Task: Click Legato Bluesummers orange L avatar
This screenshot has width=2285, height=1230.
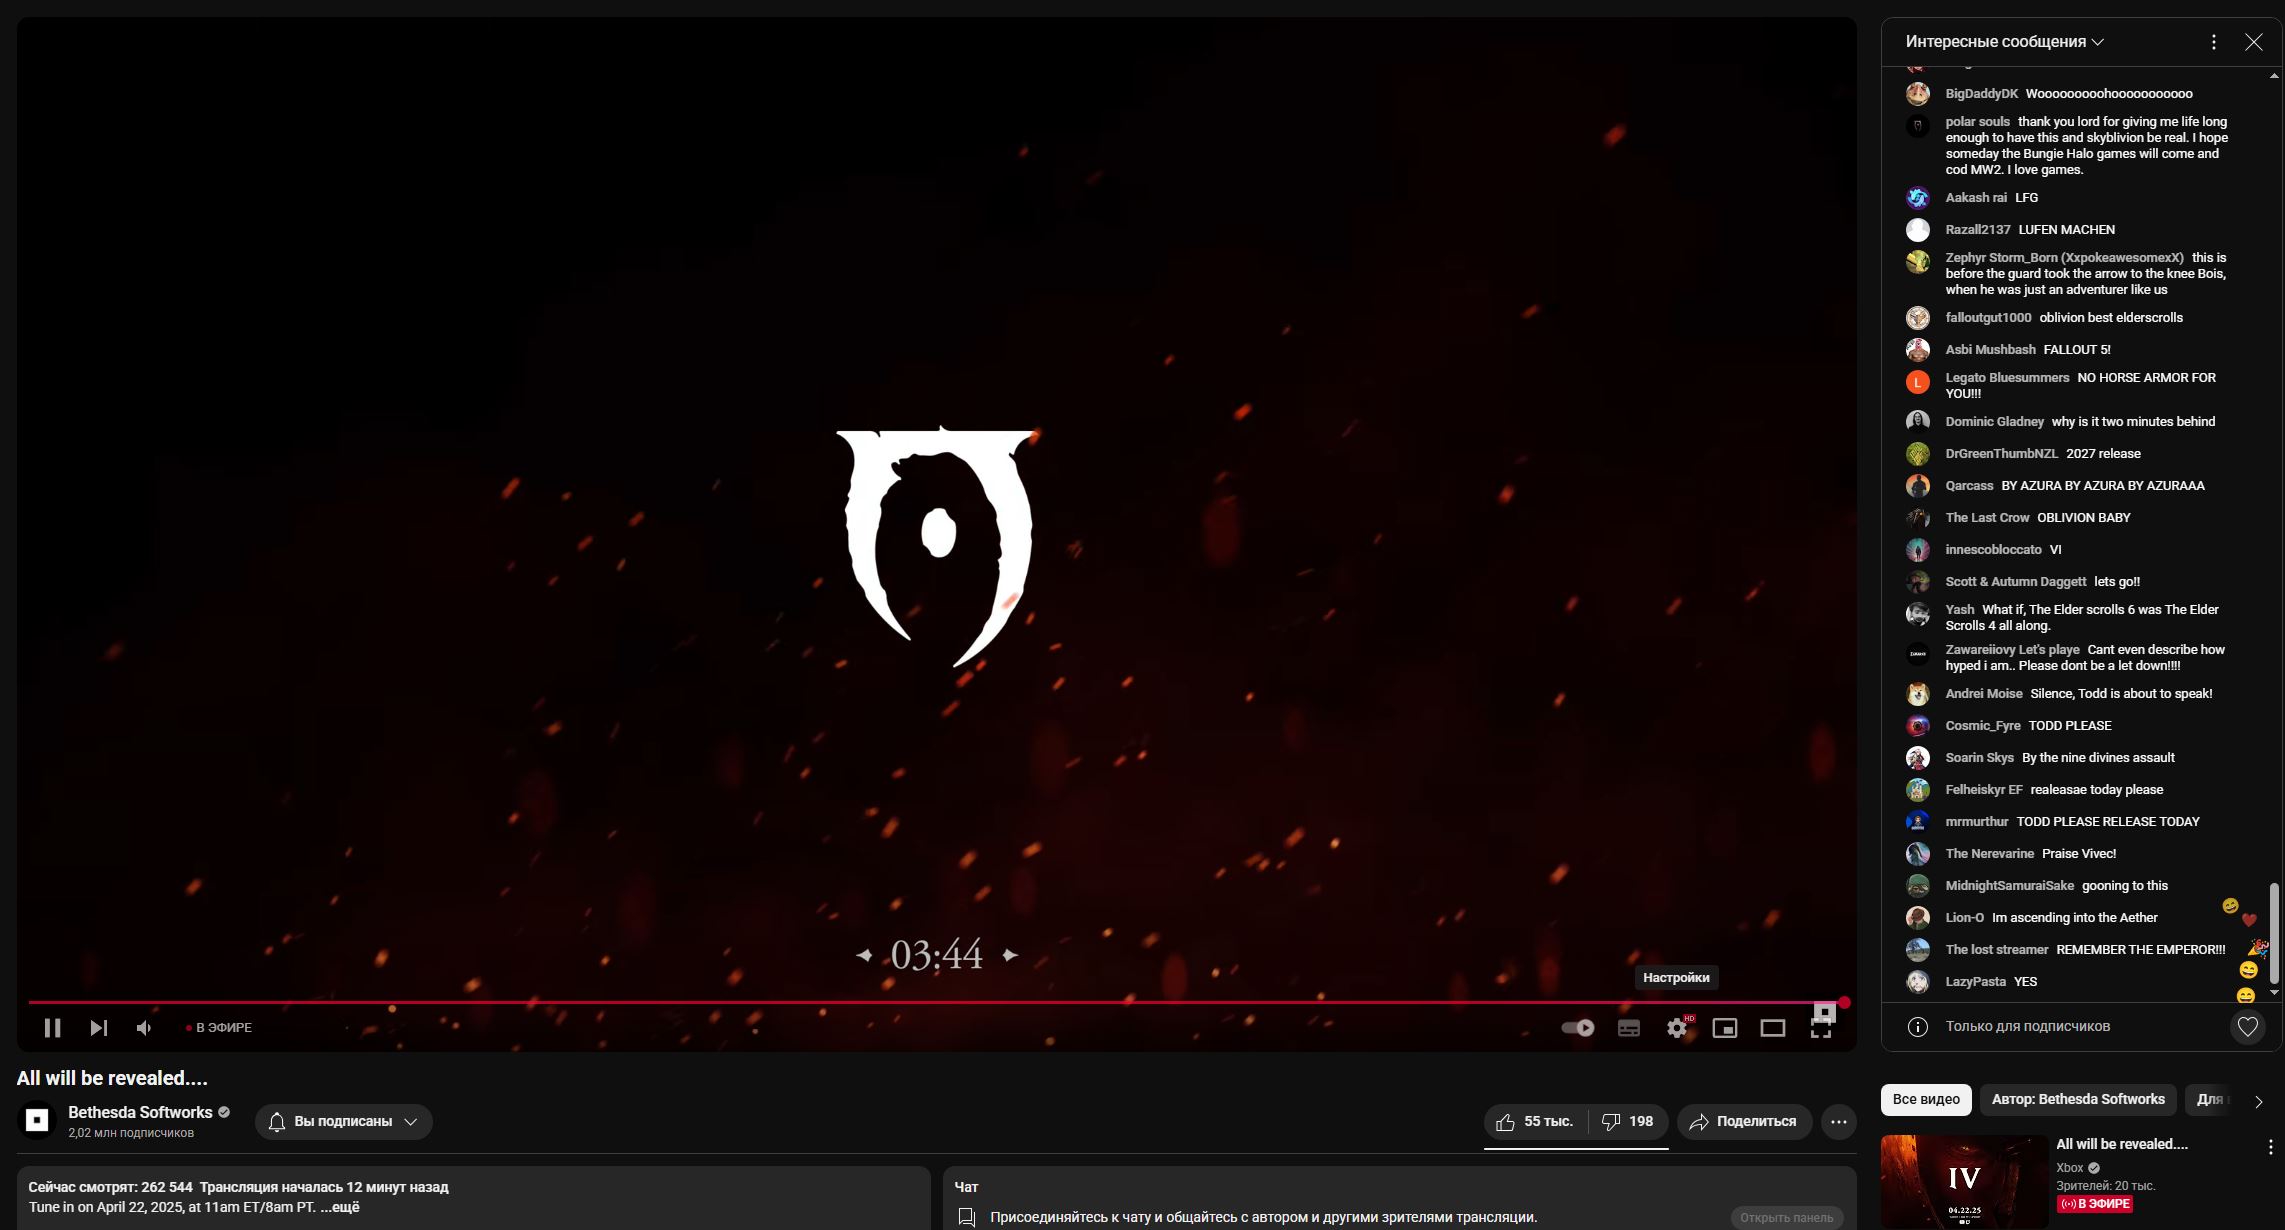Action: click(1917, 382)
